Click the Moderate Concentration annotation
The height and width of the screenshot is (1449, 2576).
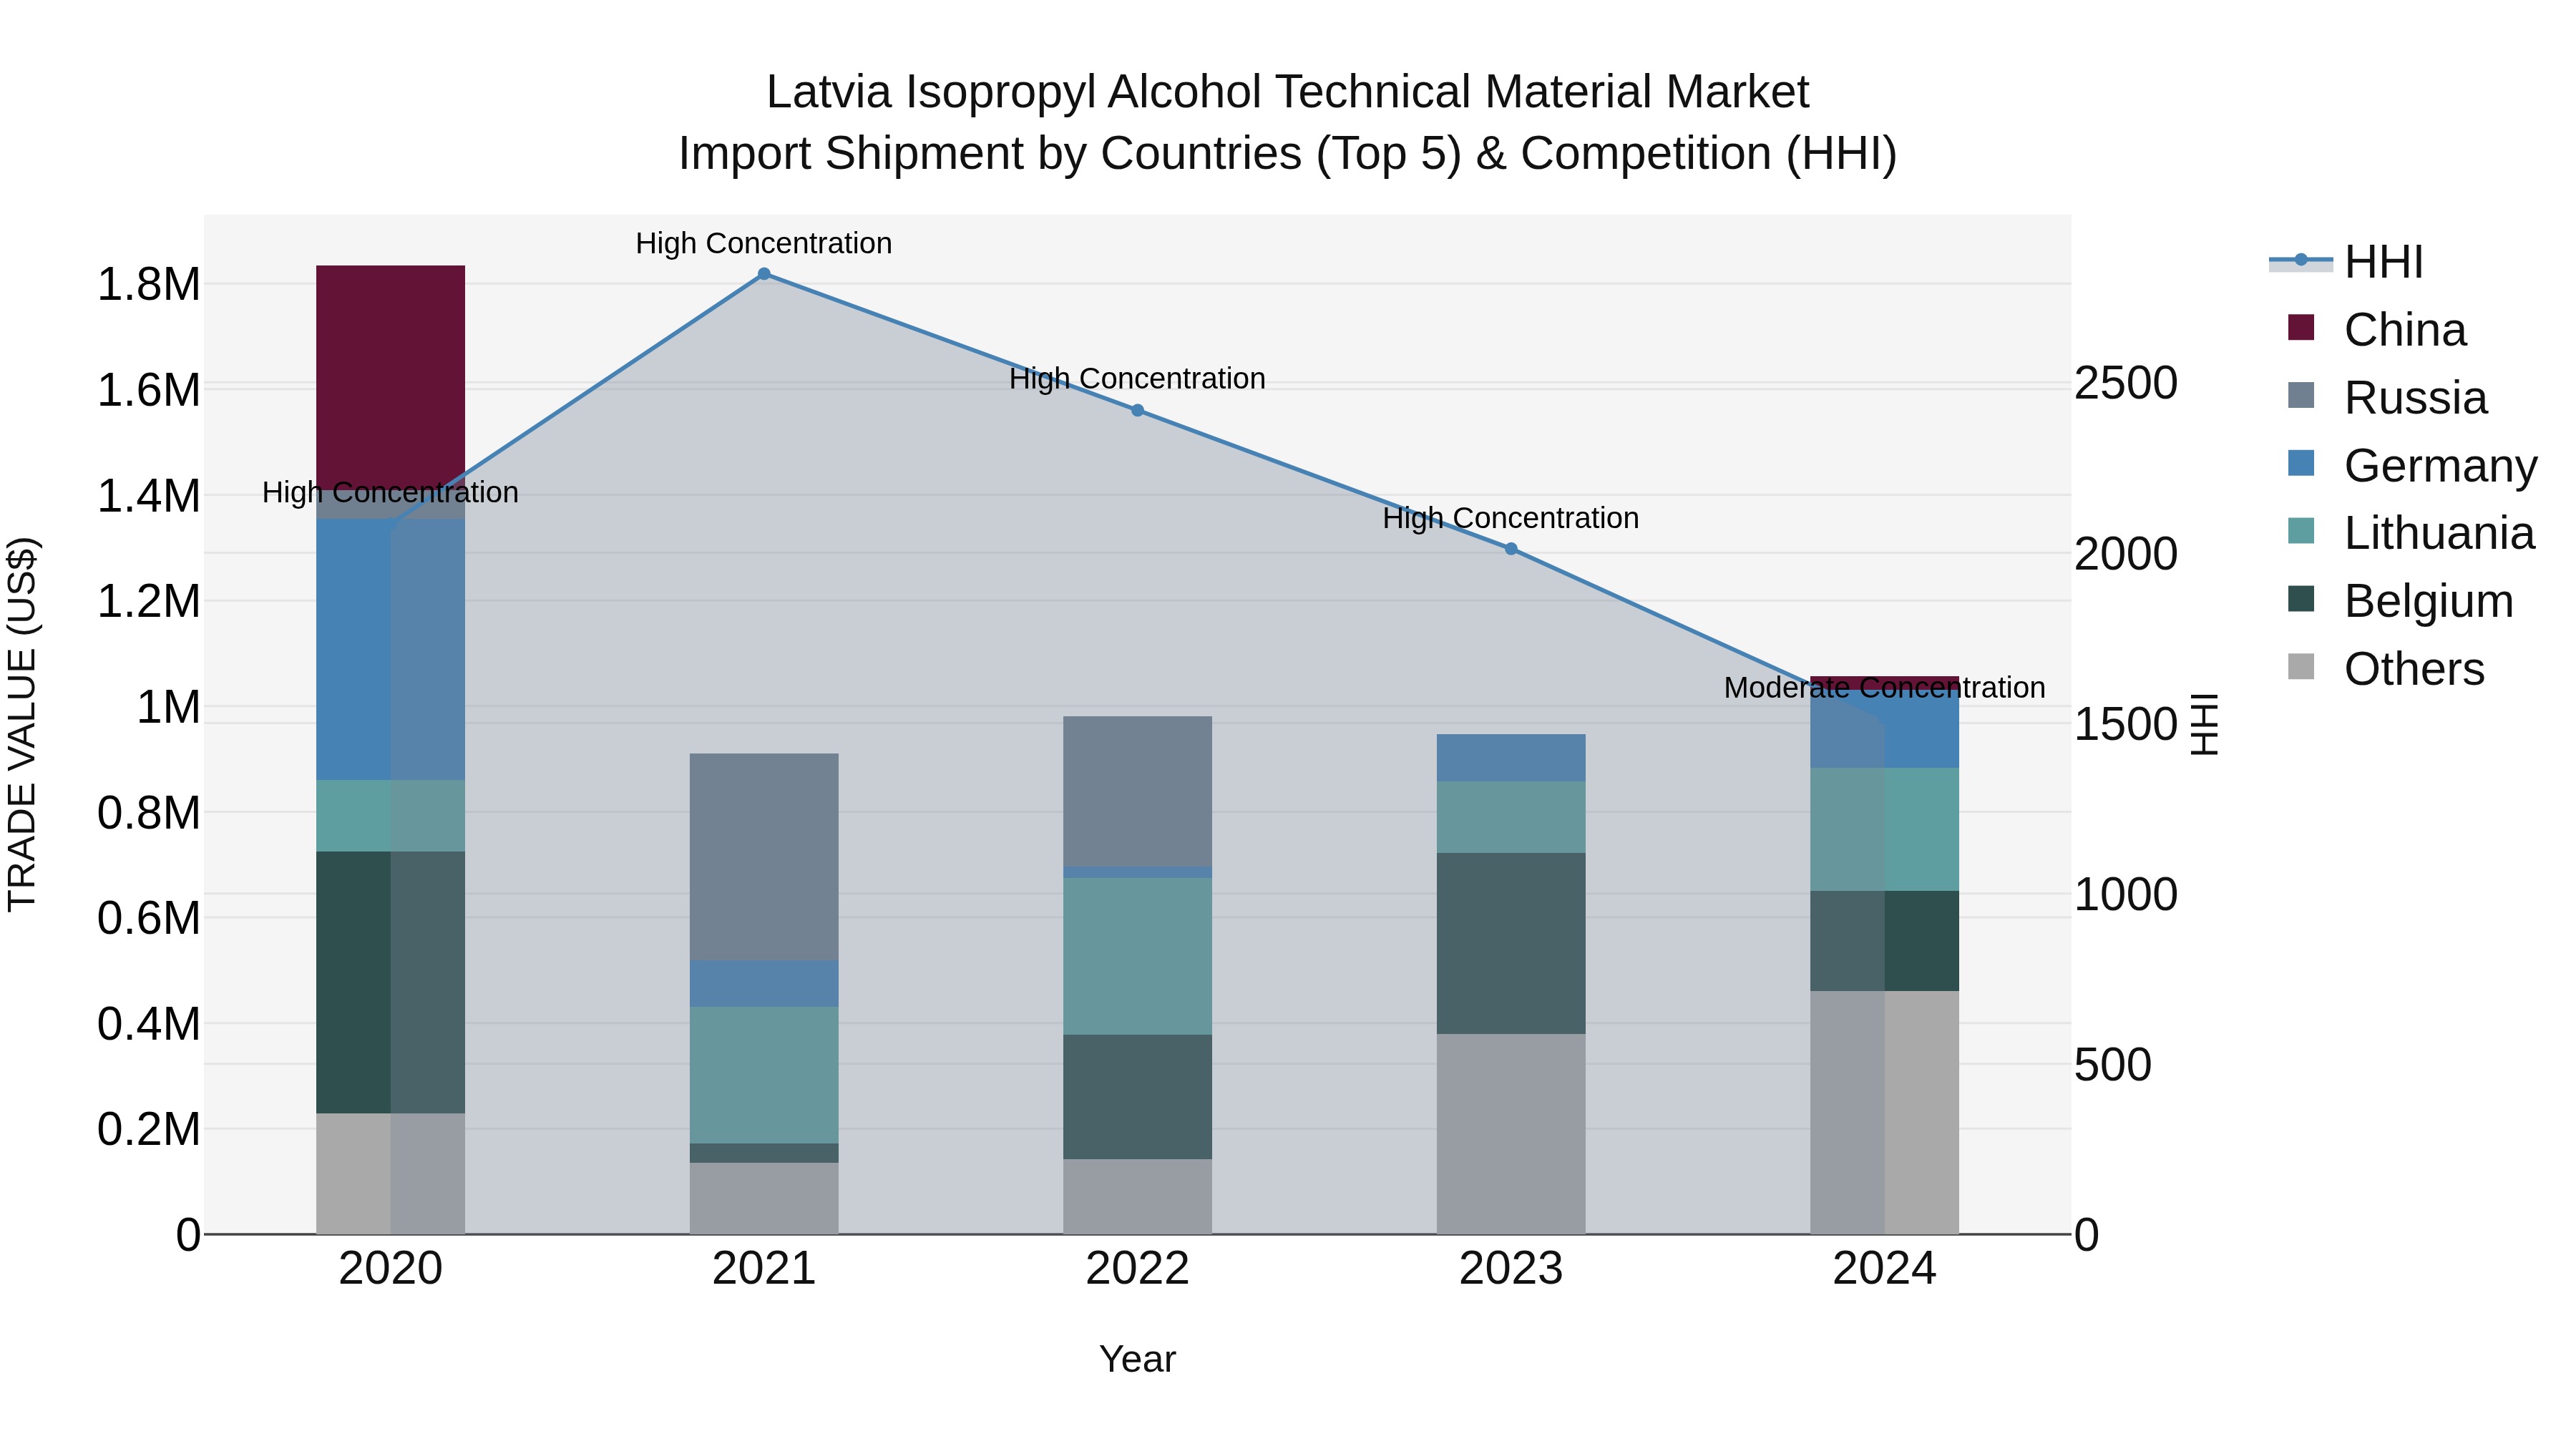(1885, 688)
